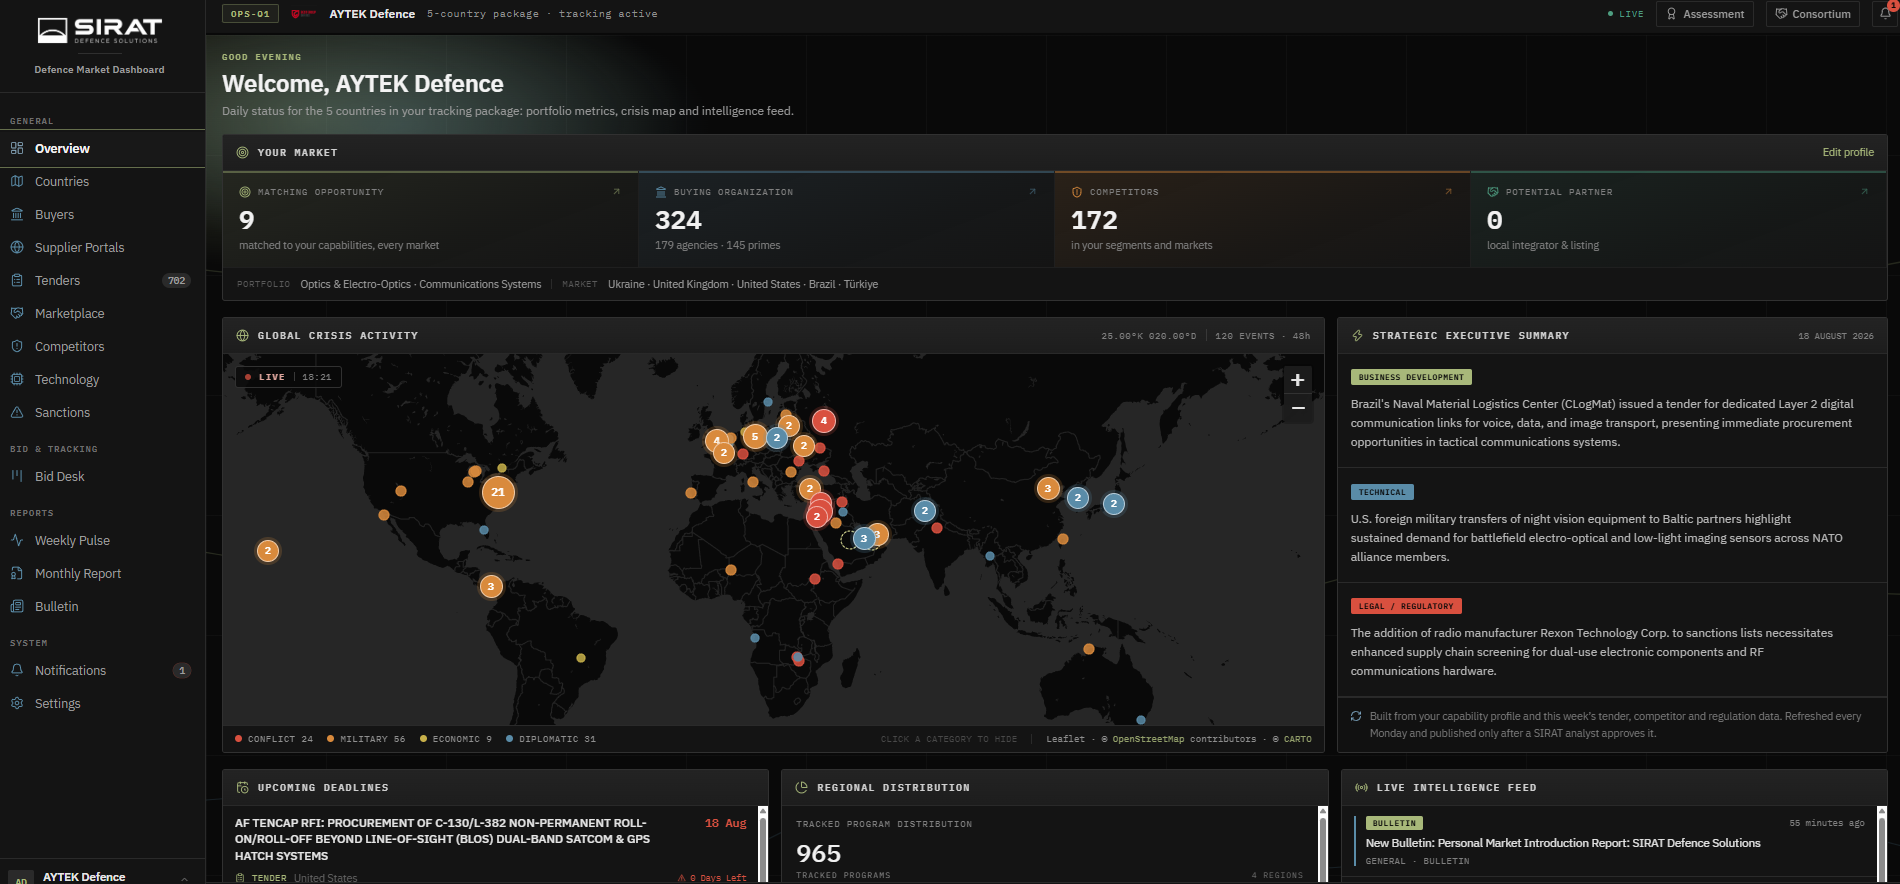Expand the AYTEK Defence account menu chevron

(x=185, y=878)
